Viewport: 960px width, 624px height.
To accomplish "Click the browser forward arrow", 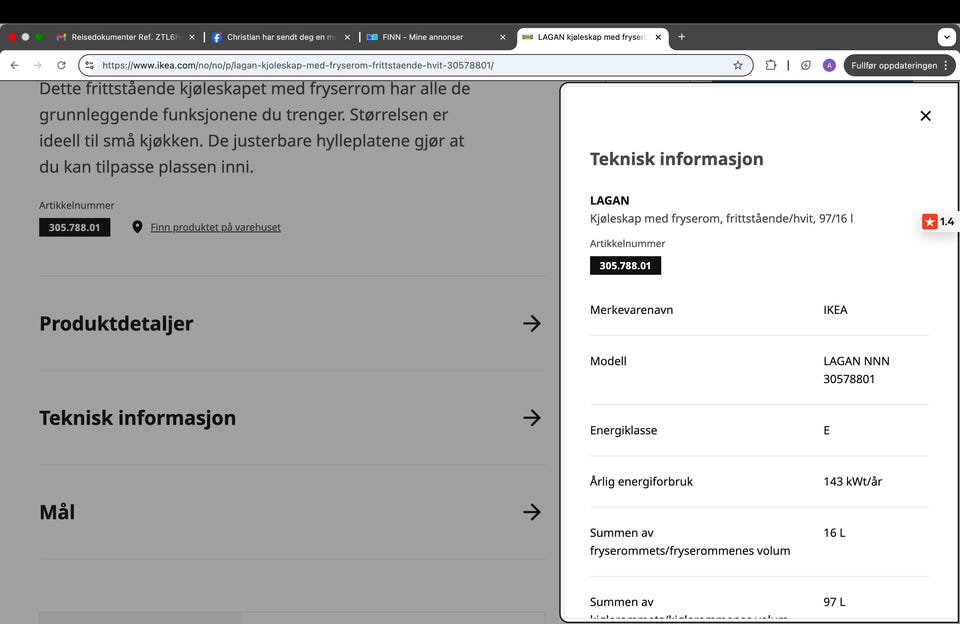I will [x=38, y=65].
